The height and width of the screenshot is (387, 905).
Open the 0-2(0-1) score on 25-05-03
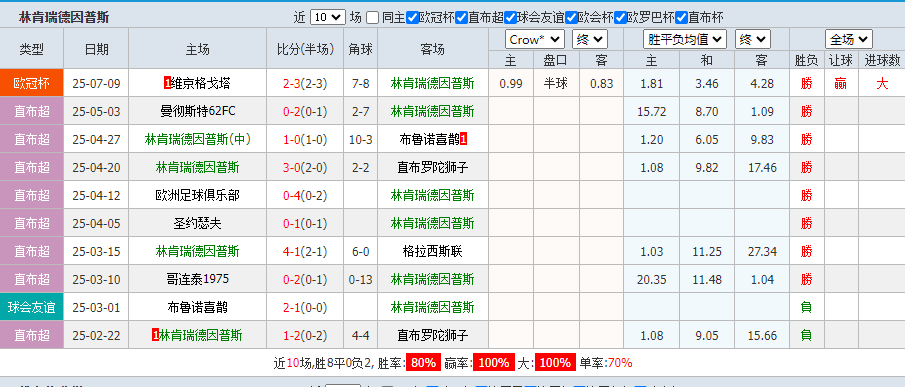(305, 111)
